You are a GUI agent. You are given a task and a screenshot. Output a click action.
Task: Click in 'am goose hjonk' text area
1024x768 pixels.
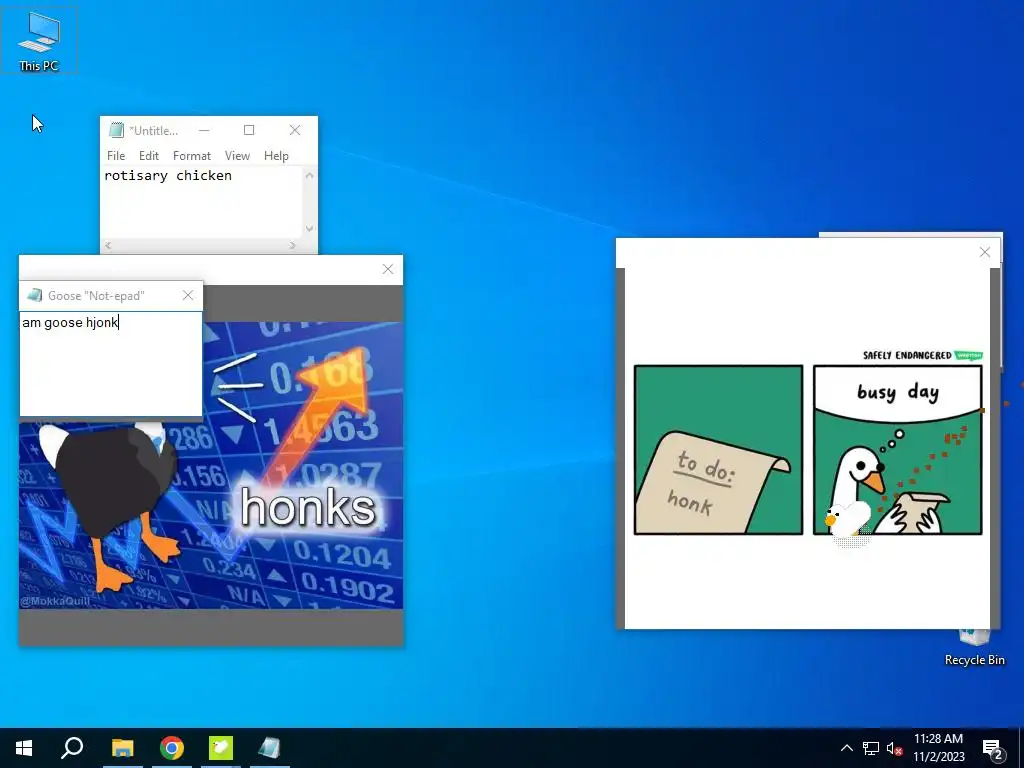point(111,363)
